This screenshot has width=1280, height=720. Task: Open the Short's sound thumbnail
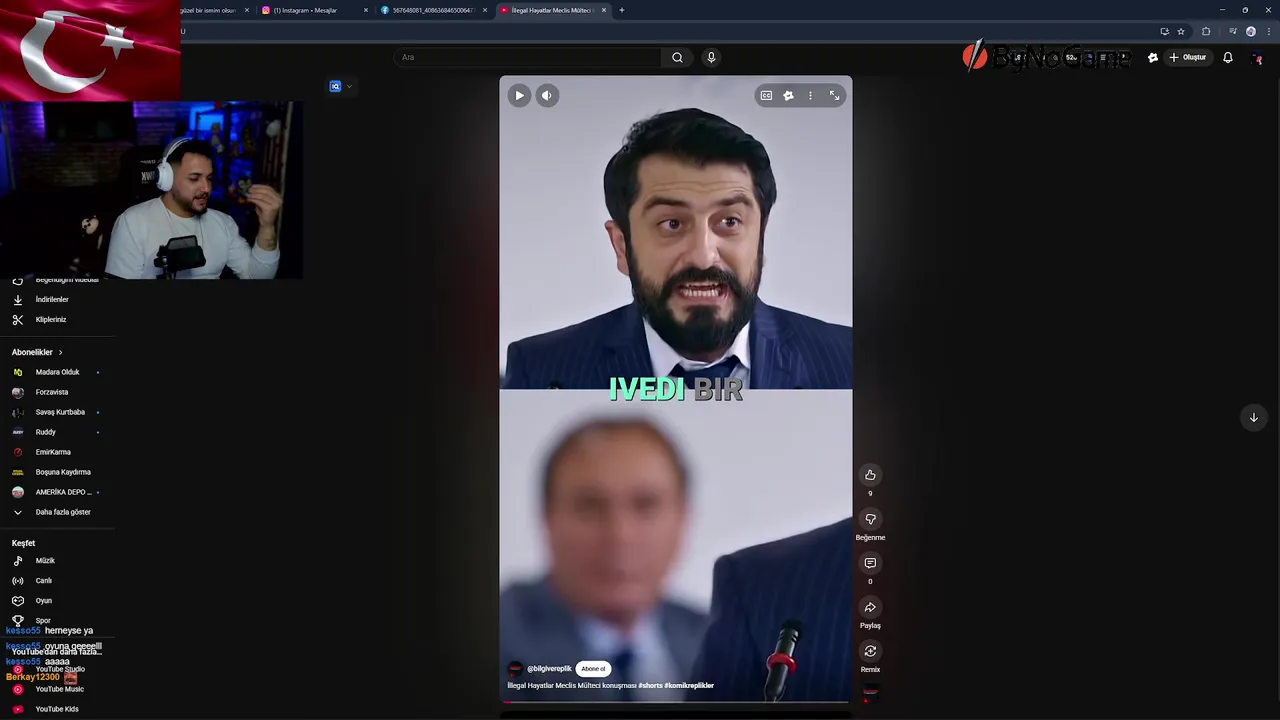tap(870, 693)
